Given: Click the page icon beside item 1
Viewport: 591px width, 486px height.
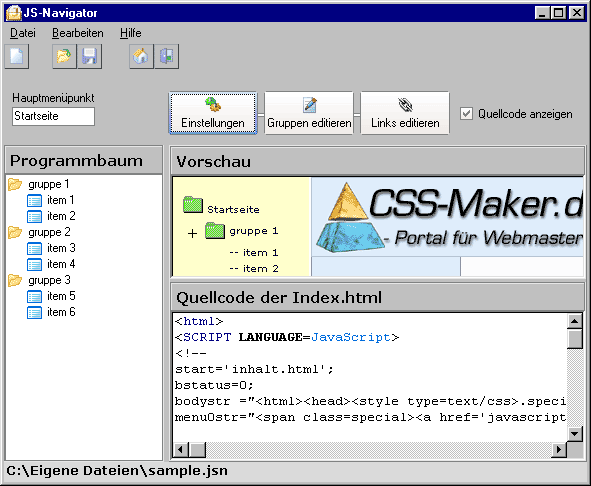Looking at the screenshot, I should tap(34, 200).
